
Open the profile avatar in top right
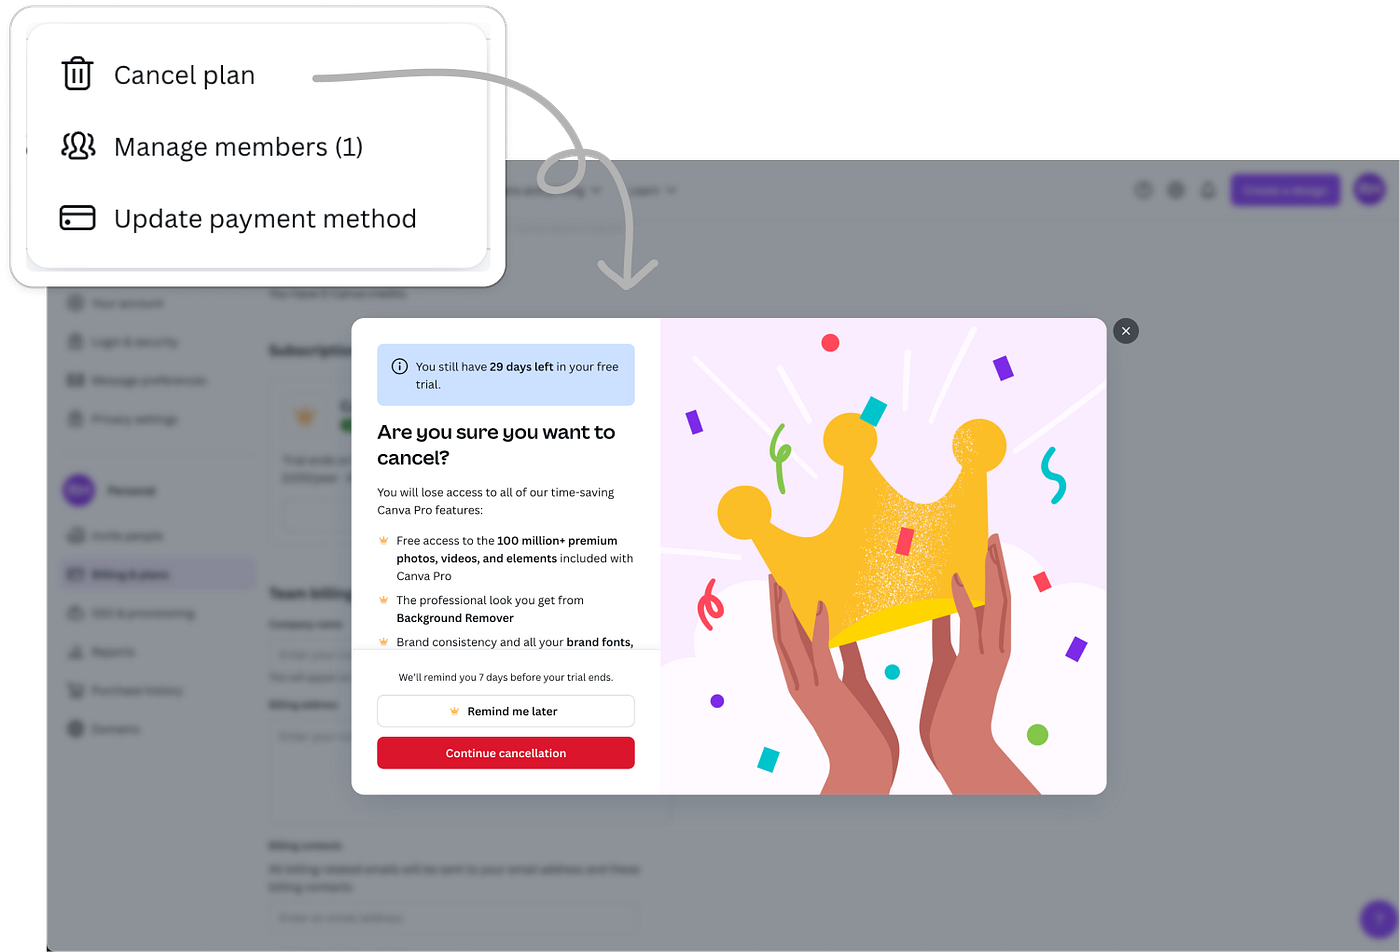[1370, 189]
